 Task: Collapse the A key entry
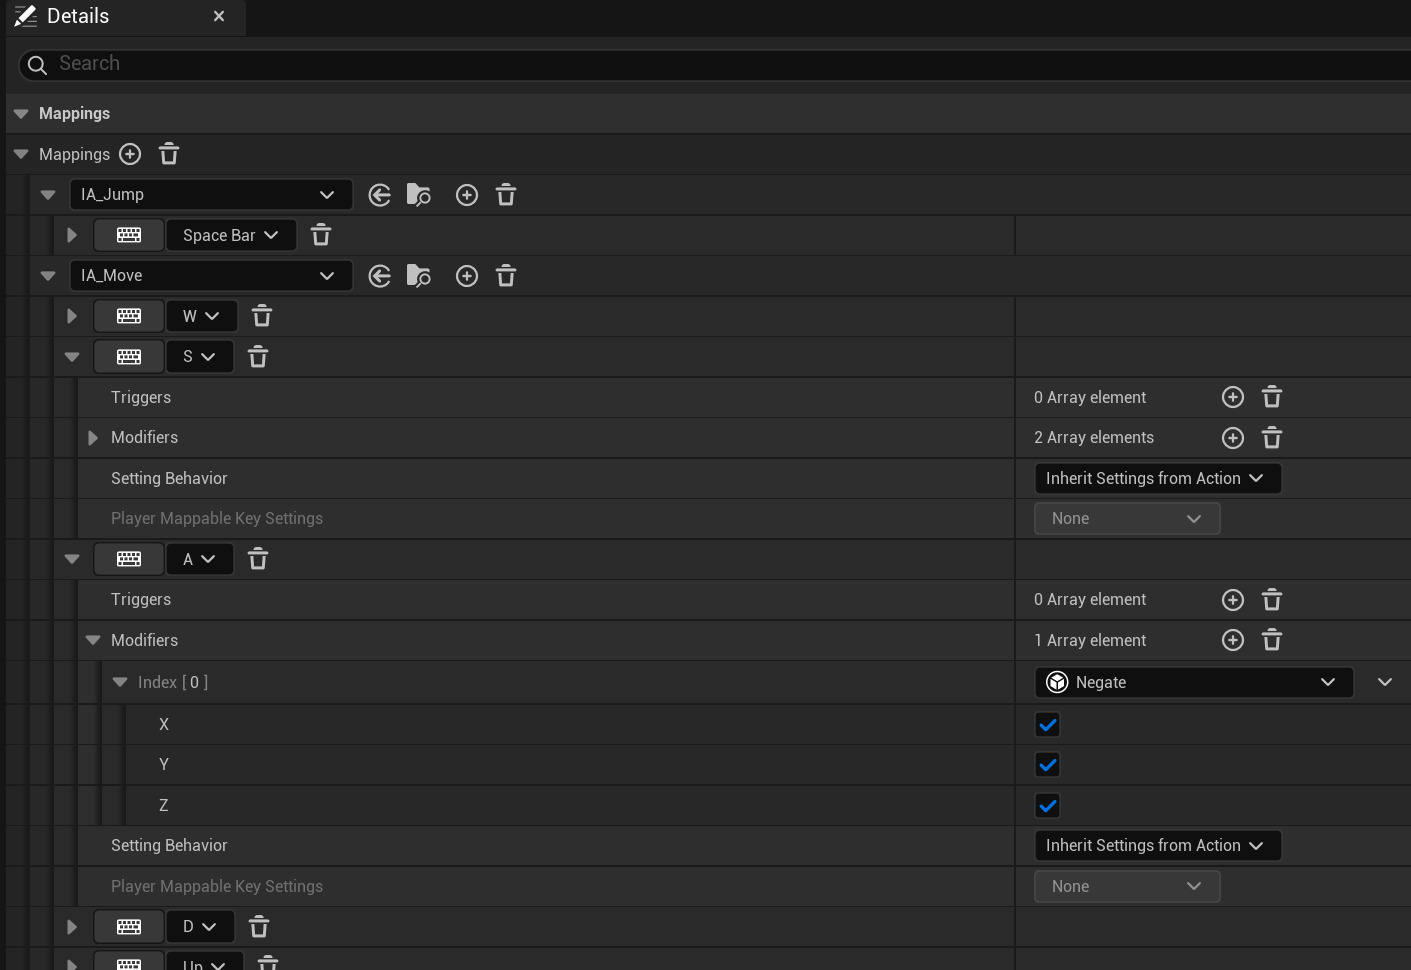72,559
